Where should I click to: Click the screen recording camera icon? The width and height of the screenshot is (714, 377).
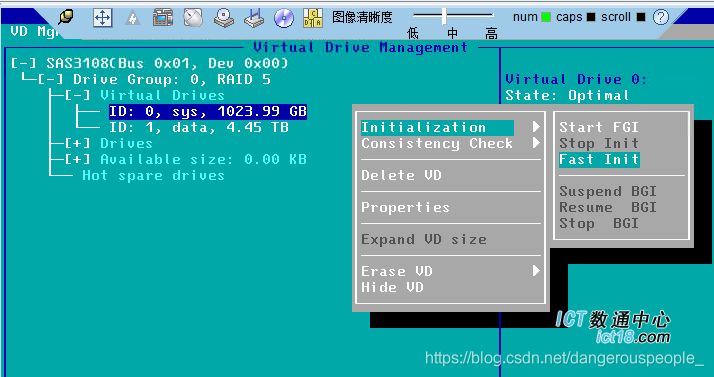coord(163,18)
